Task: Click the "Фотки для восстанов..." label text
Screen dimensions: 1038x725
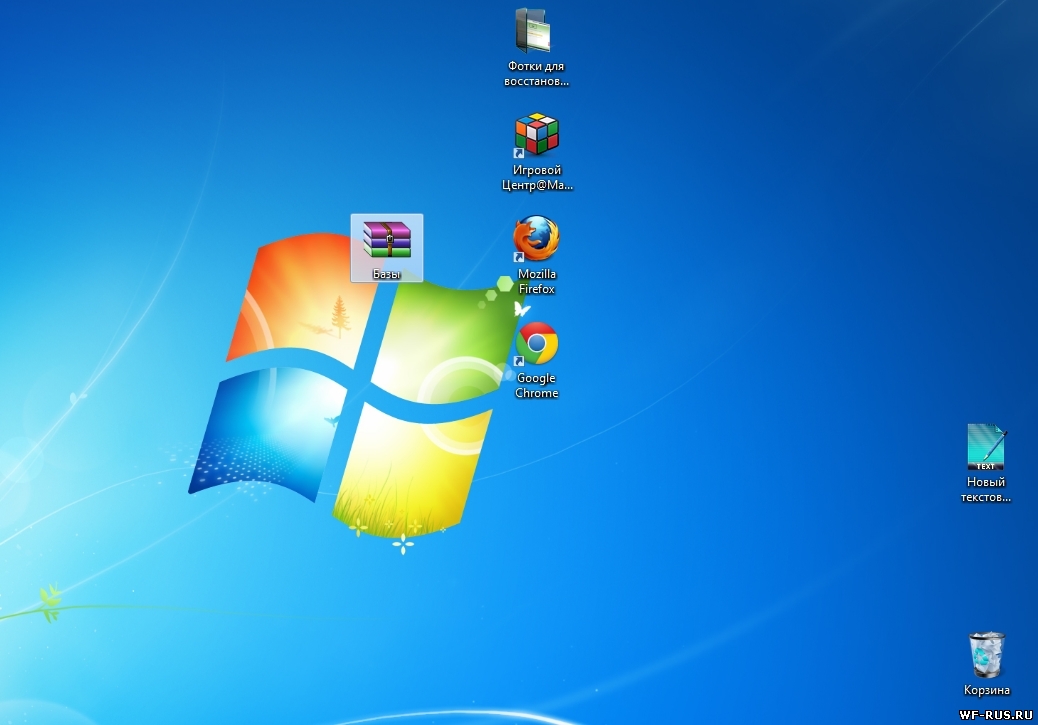Action: coord(536,73)
